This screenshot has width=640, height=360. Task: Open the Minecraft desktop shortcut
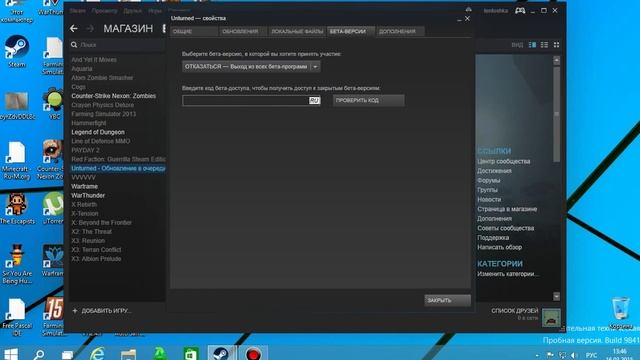pyautogui.click(x=17, y=161)
